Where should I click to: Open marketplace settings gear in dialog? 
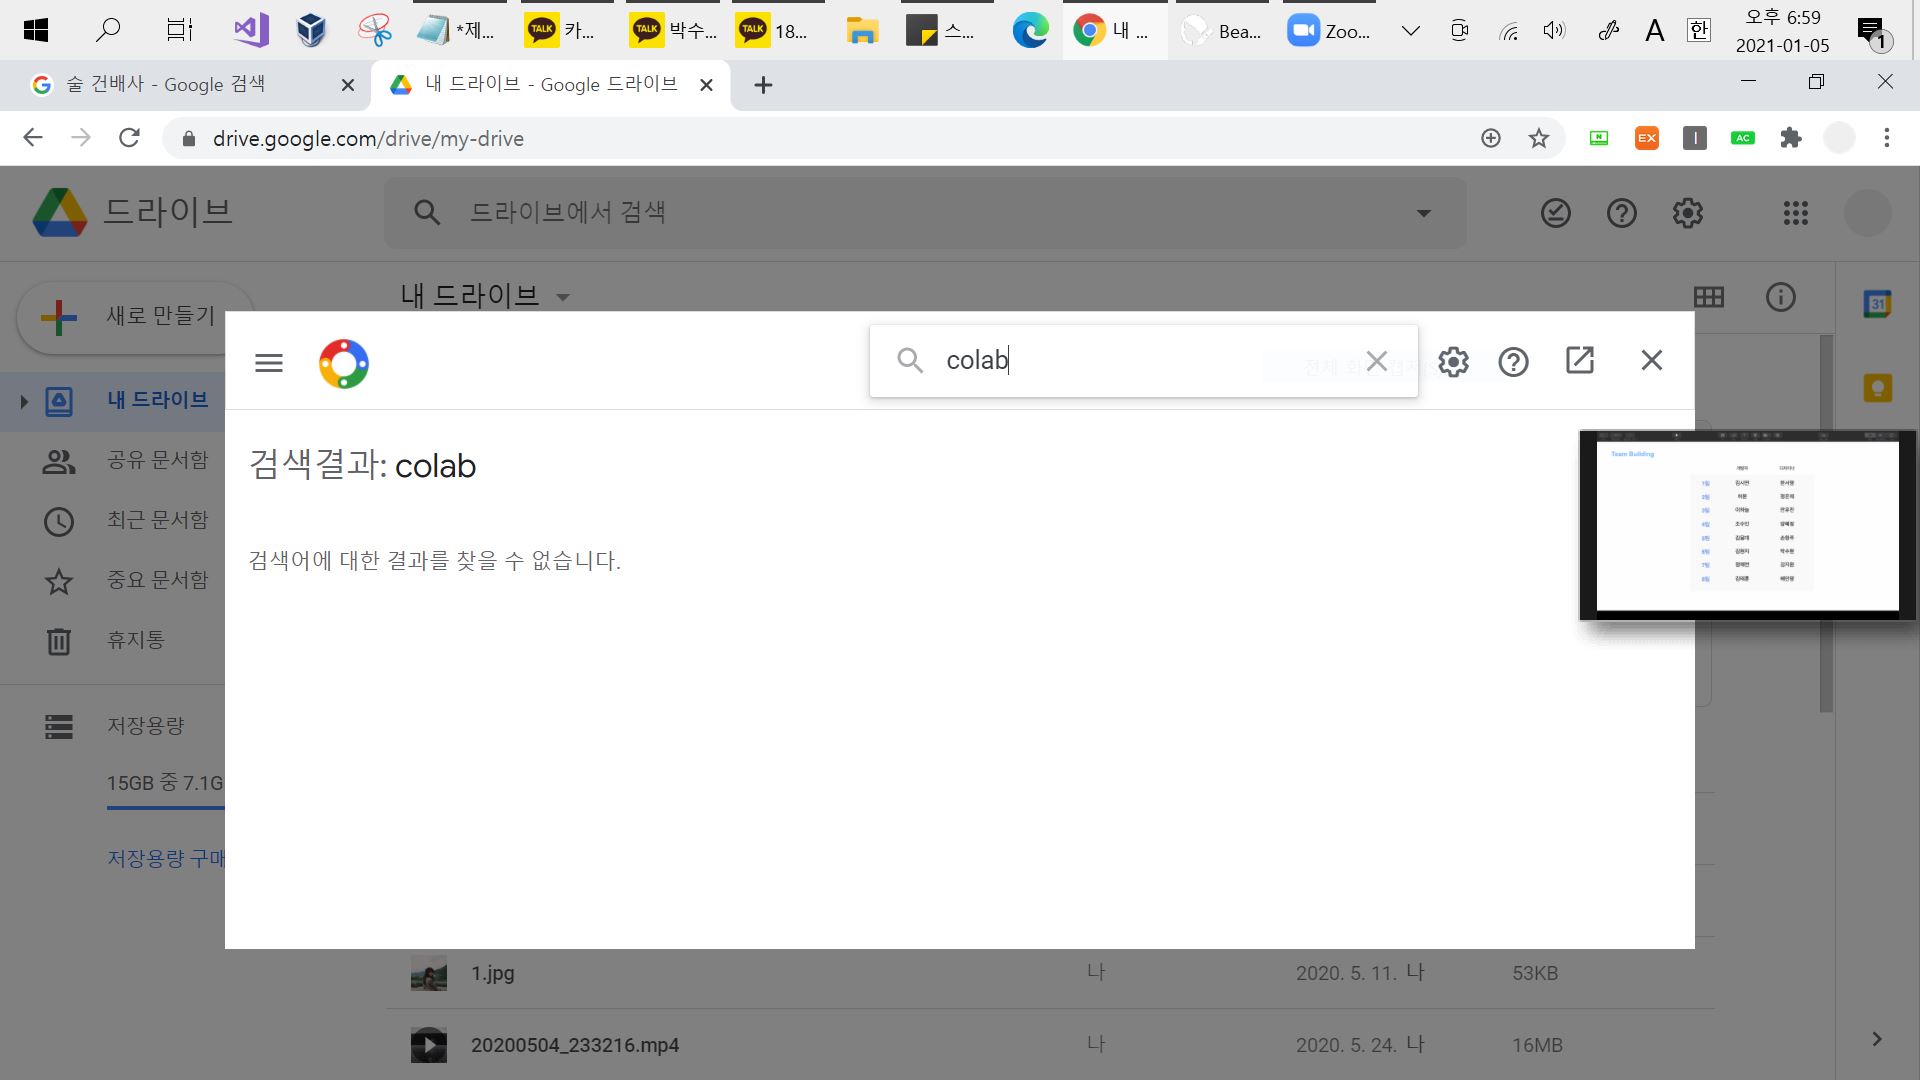(x=1453, y=362)
